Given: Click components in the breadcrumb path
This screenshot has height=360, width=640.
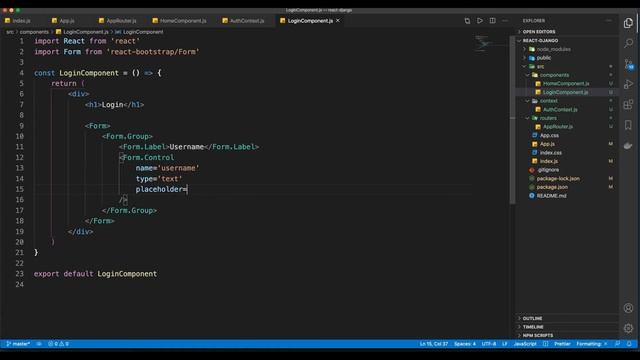Looking at the screenshot, I should point(34,32).
